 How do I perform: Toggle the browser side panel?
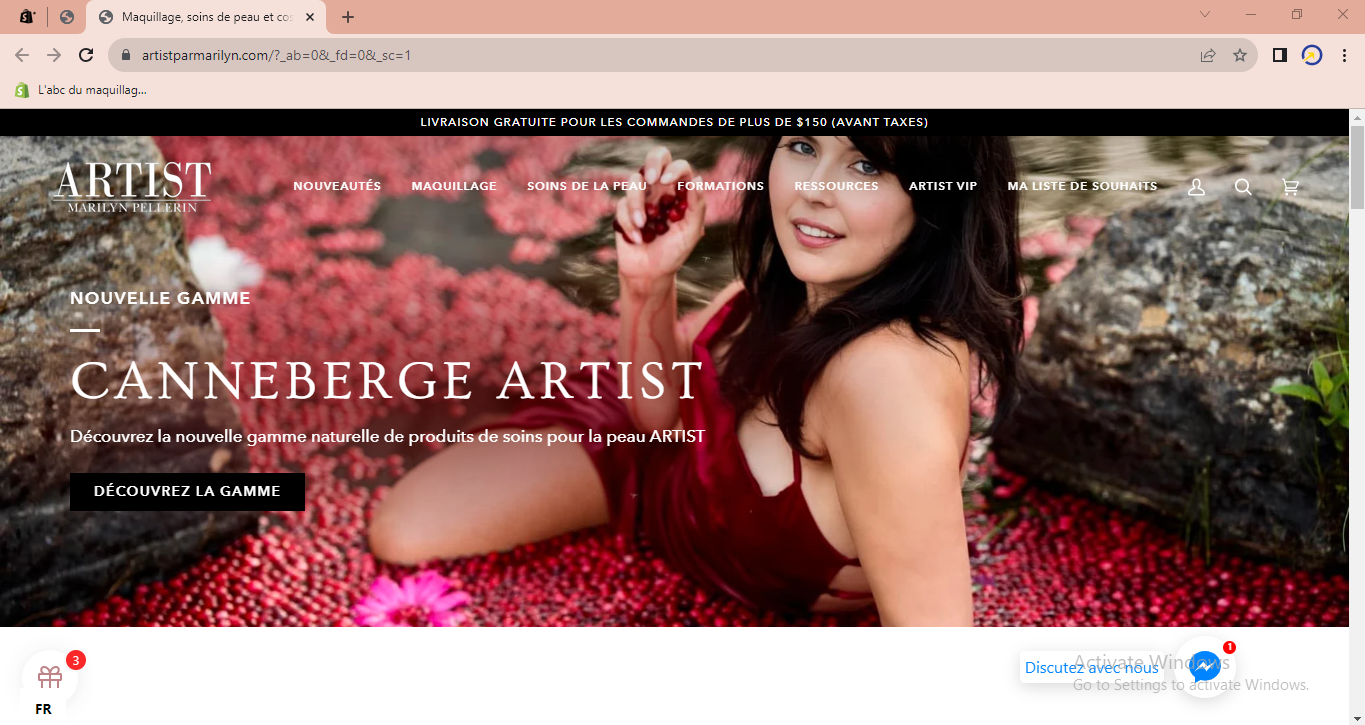pos(1279,56)
